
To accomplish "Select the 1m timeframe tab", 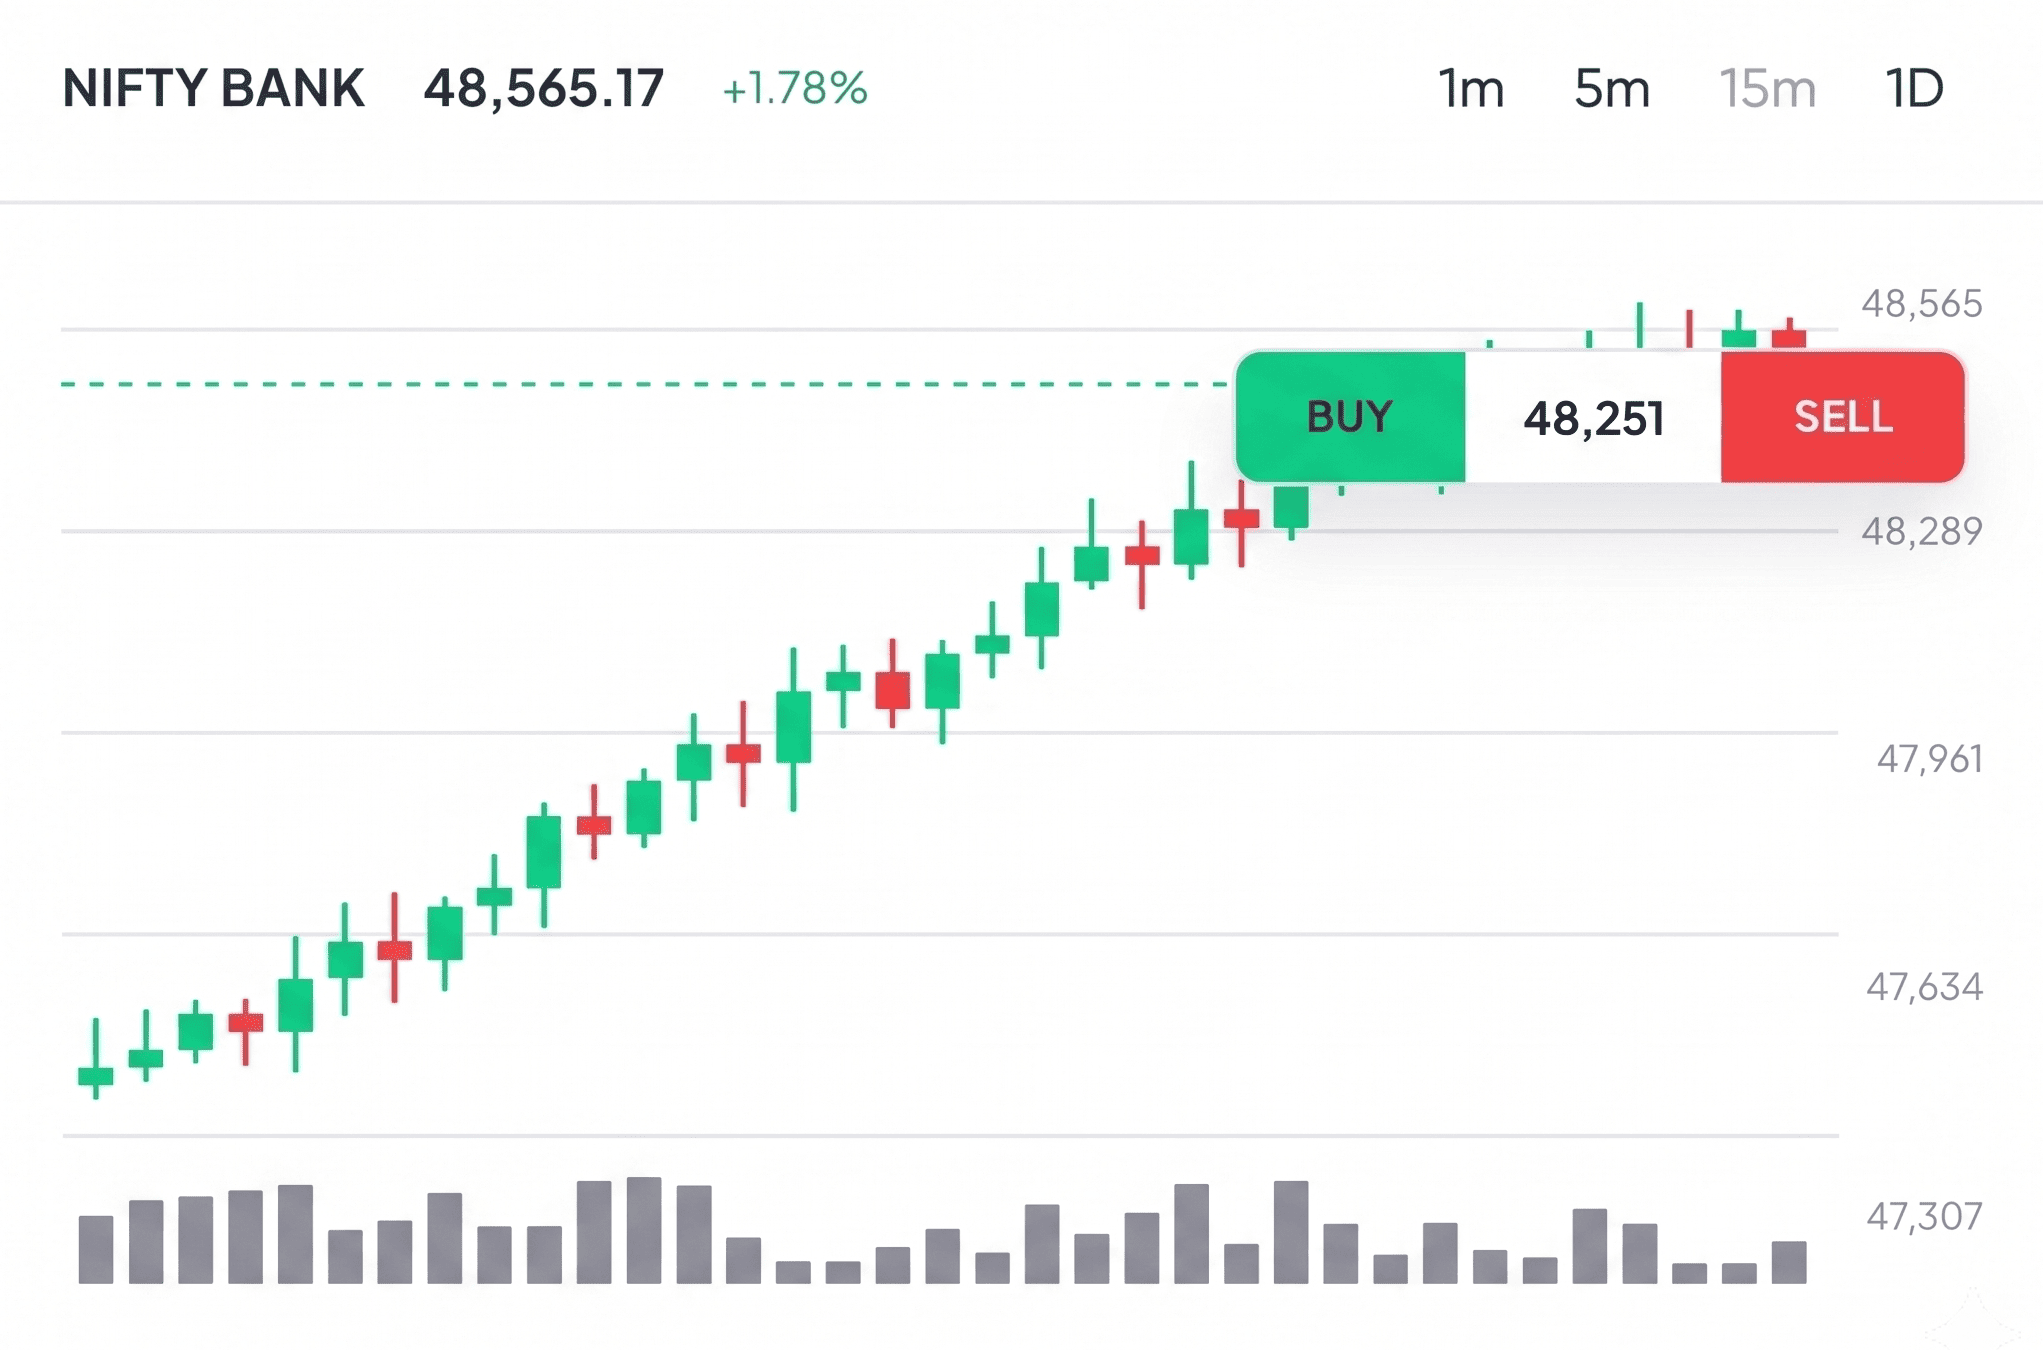I will pyautogui.click(x=1471, y=89).
